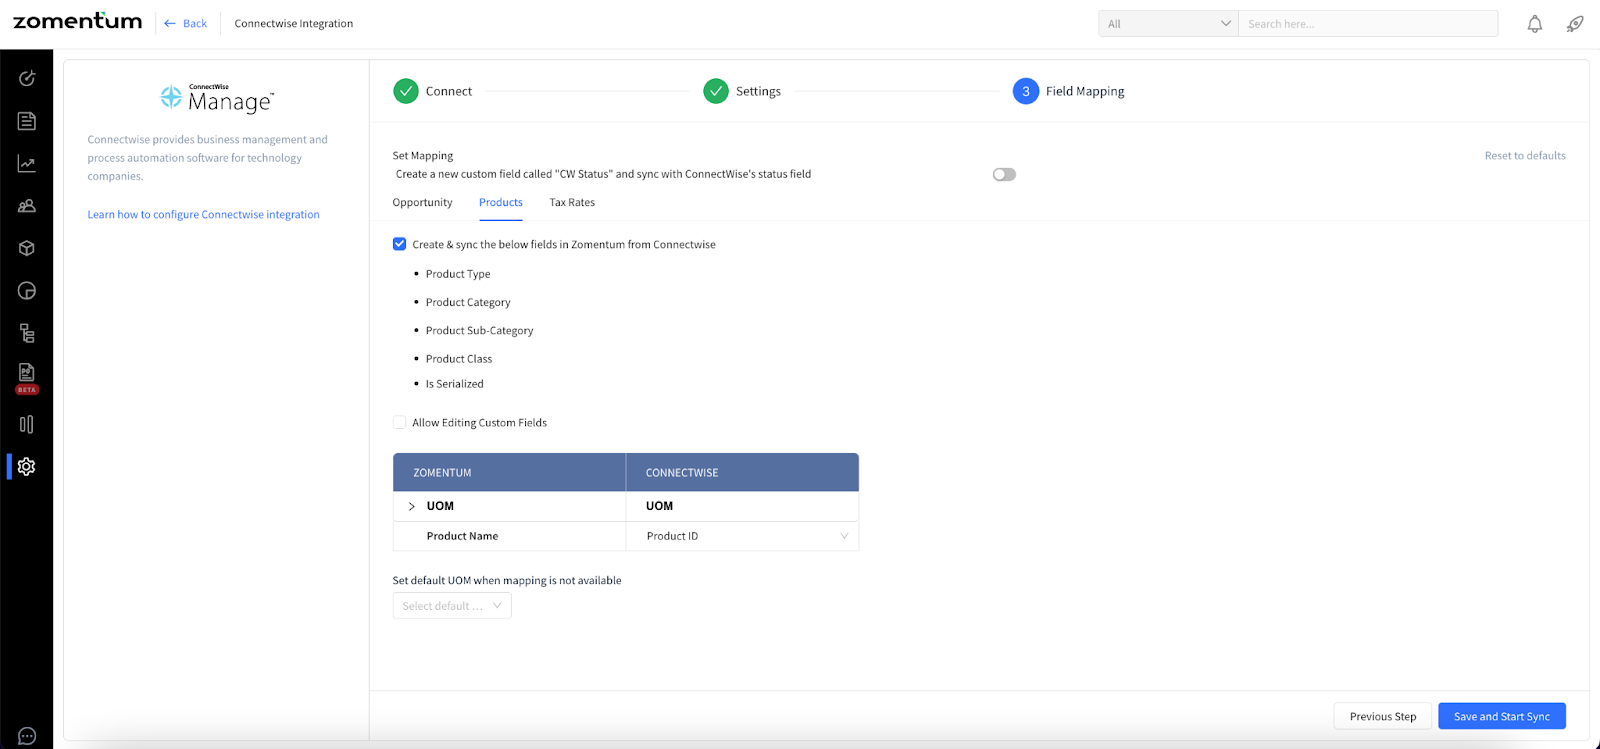
Task: Open the chat bubble icon at sidebar bottom
Action: (27, 737)
